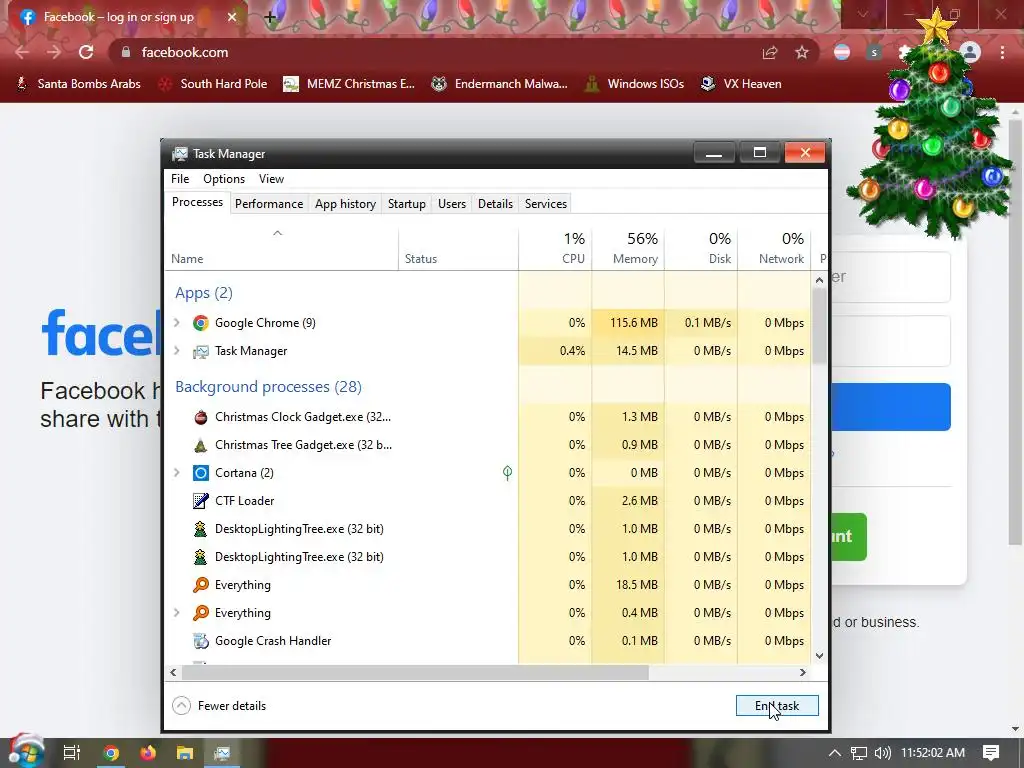Select Christmas Tree Gadget.exe tree icon
This screenshot has width=1024, height=768.
(x=200, y=445)
